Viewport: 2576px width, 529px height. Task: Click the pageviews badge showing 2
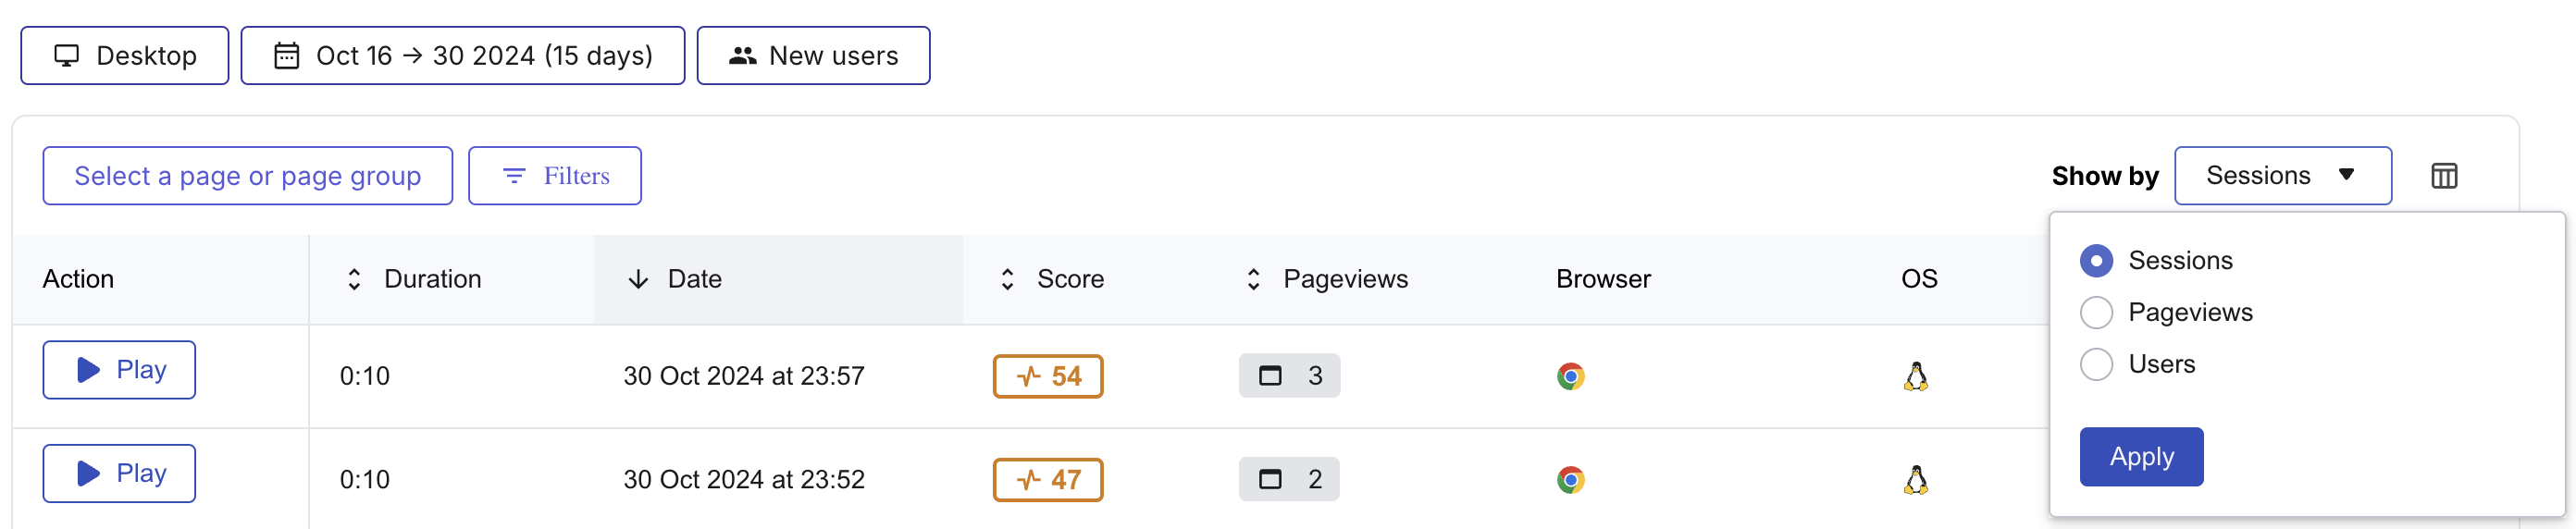tap(1288, 480)
